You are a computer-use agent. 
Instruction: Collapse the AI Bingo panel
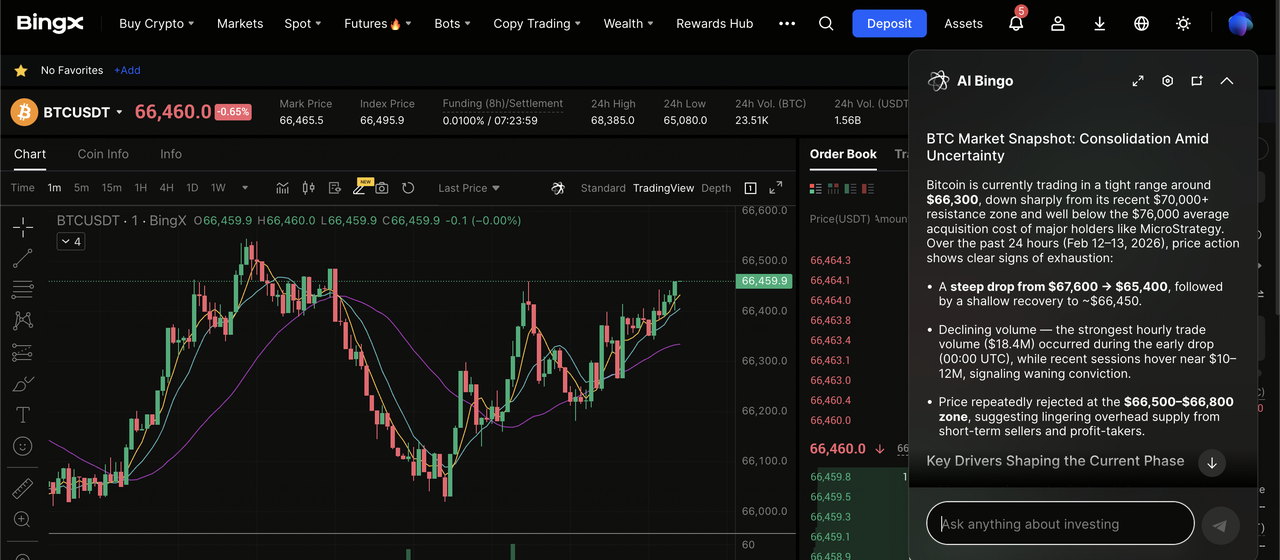tap(1227, 81)
